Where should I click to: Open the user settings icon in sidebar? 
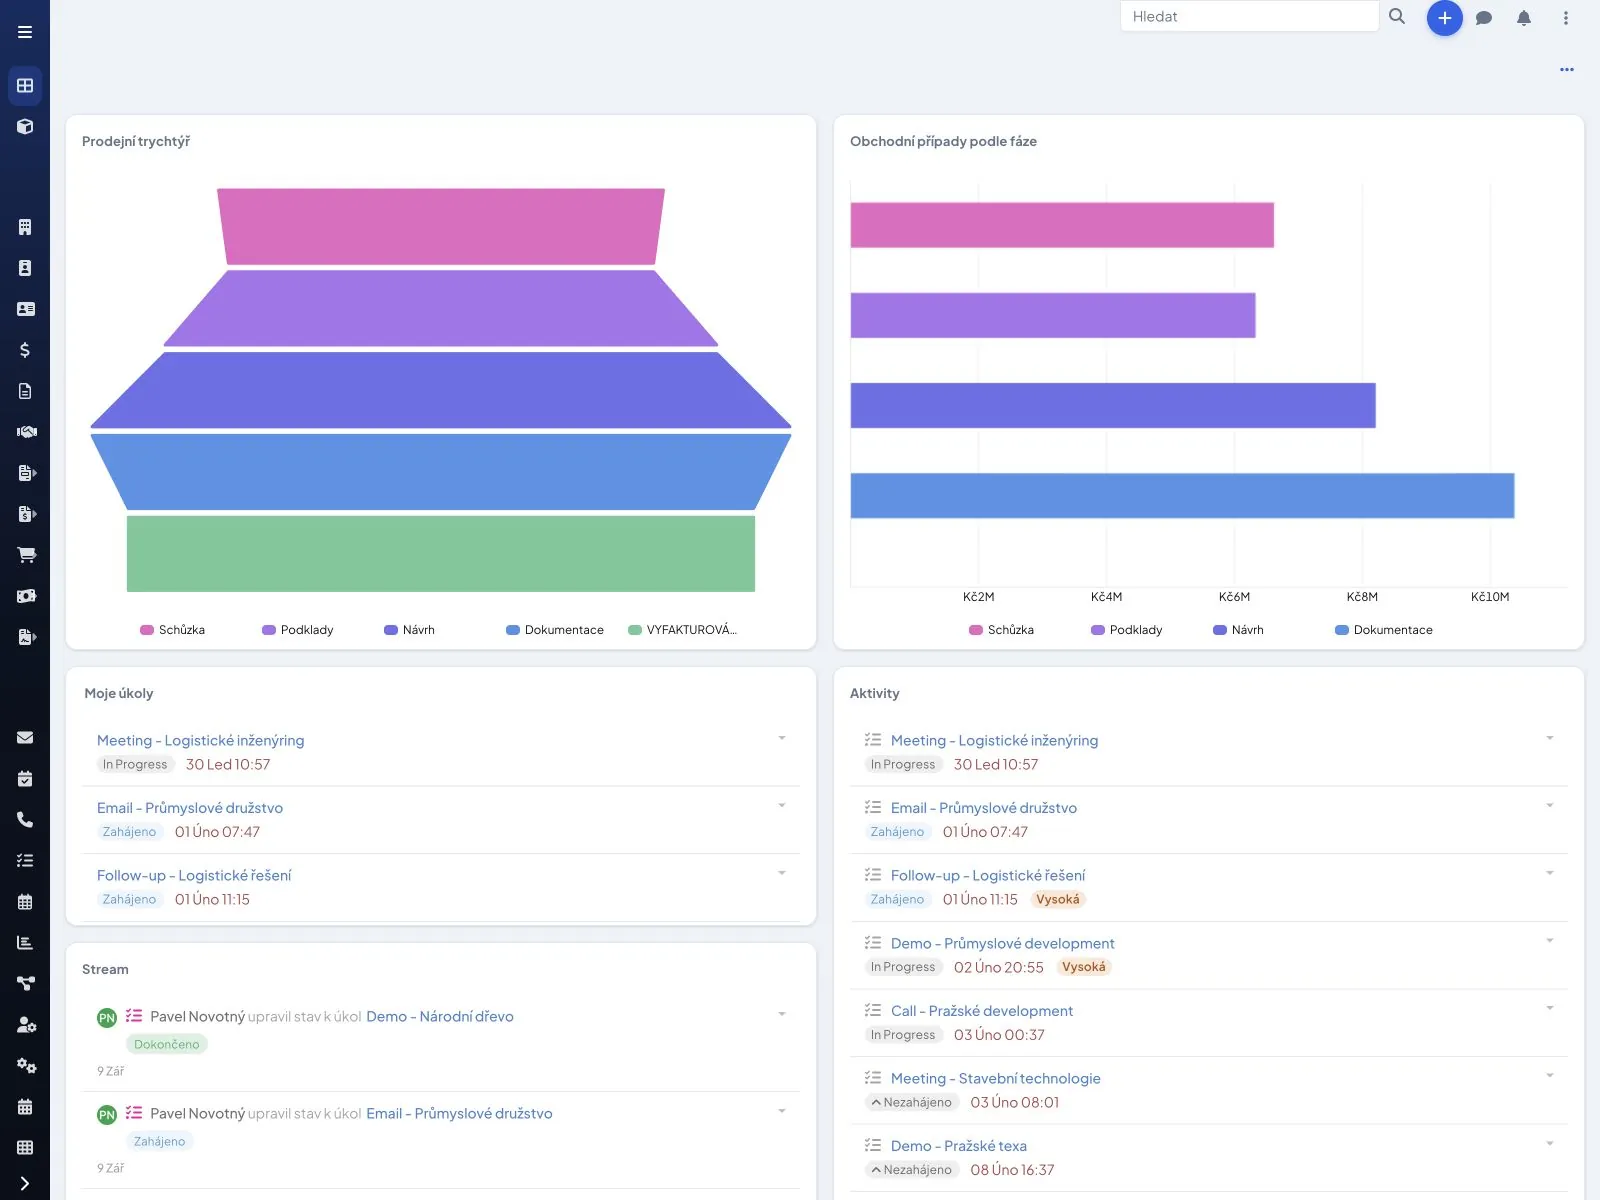[x=25, y=1025]
